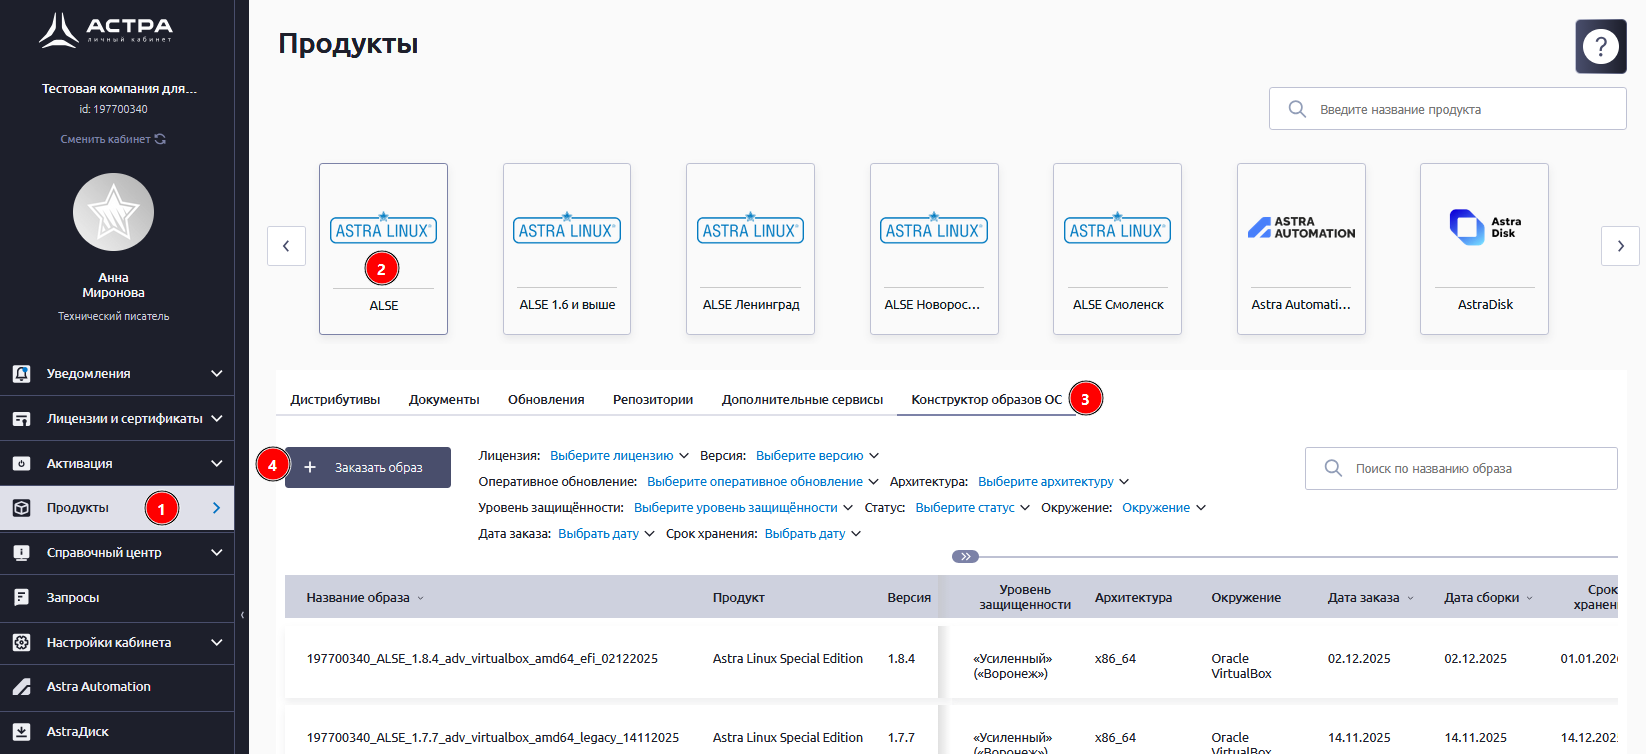Click the help question mark icon
Screen dimensions: 1646x754
[1600, 46]
